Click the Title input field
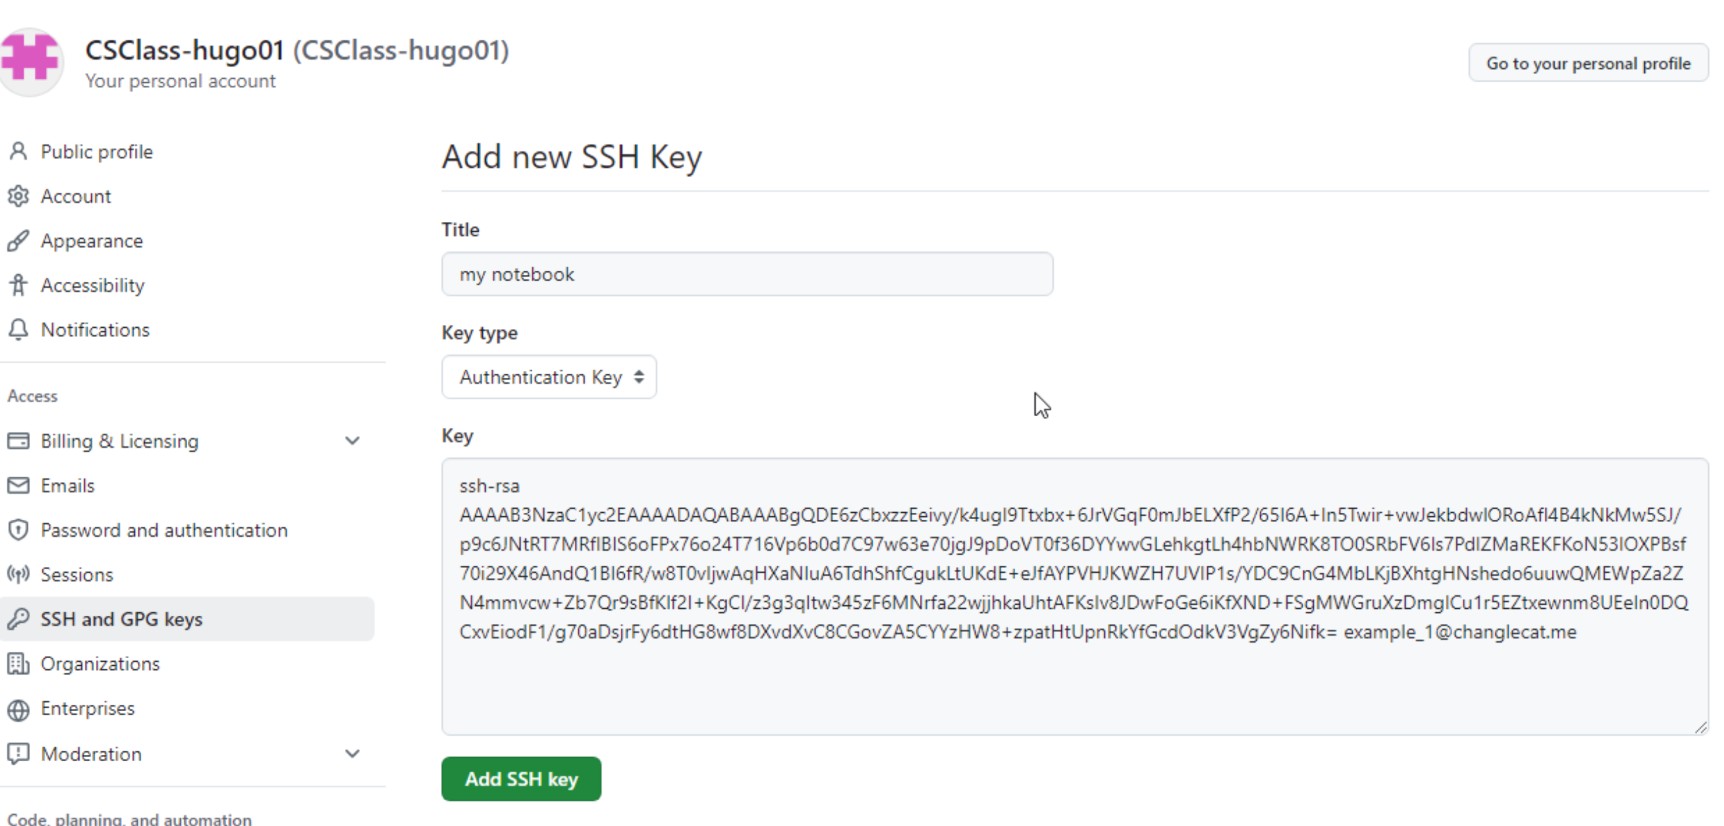1724x826 pixels. (747, 274)
